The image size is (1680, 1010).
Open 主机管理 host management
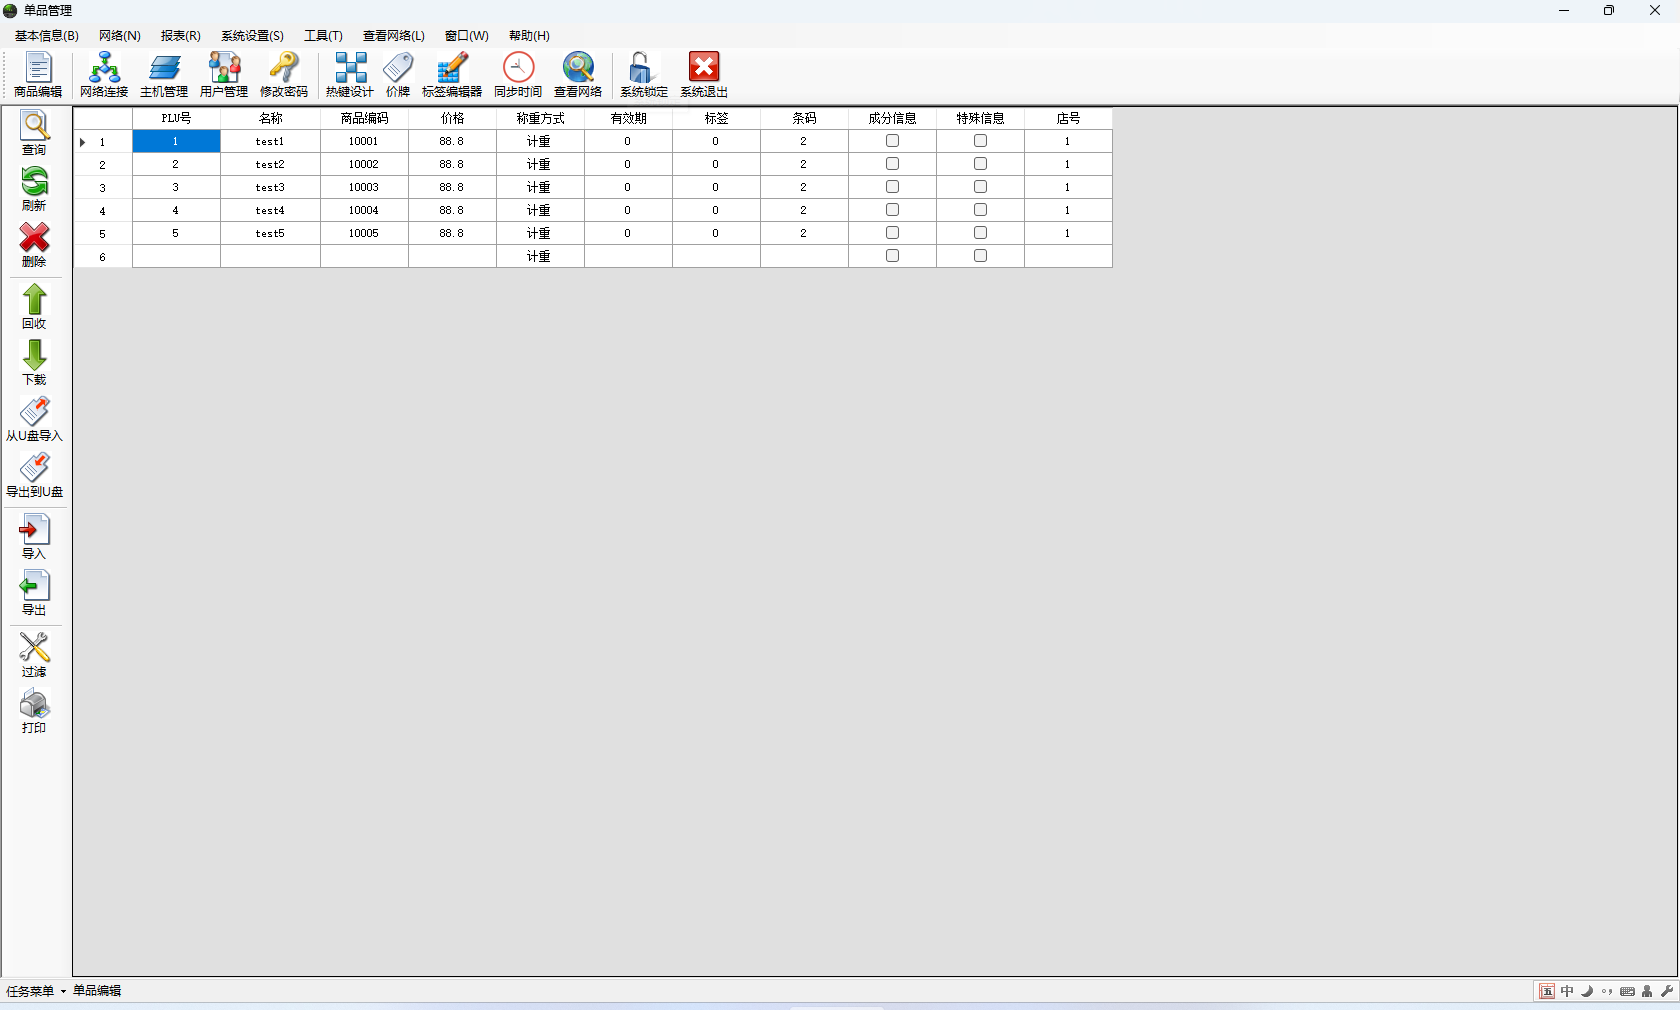click(x=164, y=75)
